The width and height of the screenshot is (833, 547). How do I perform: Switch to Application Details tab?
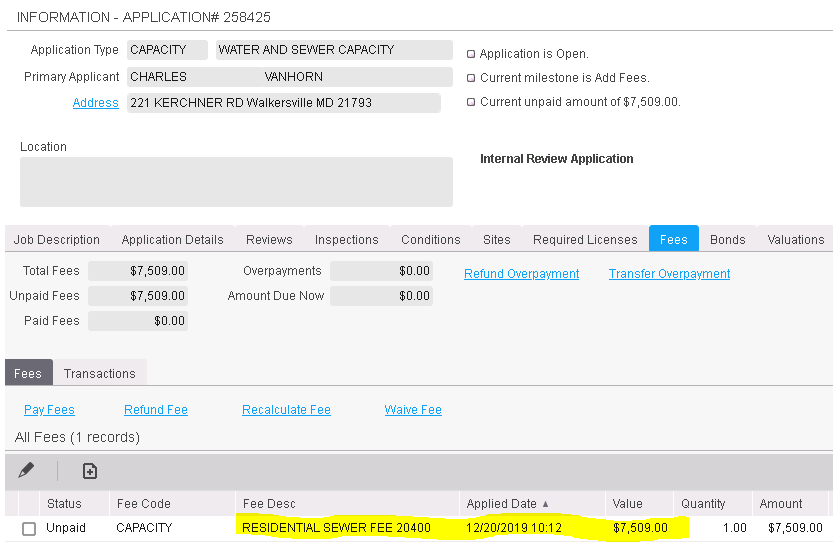173,240
